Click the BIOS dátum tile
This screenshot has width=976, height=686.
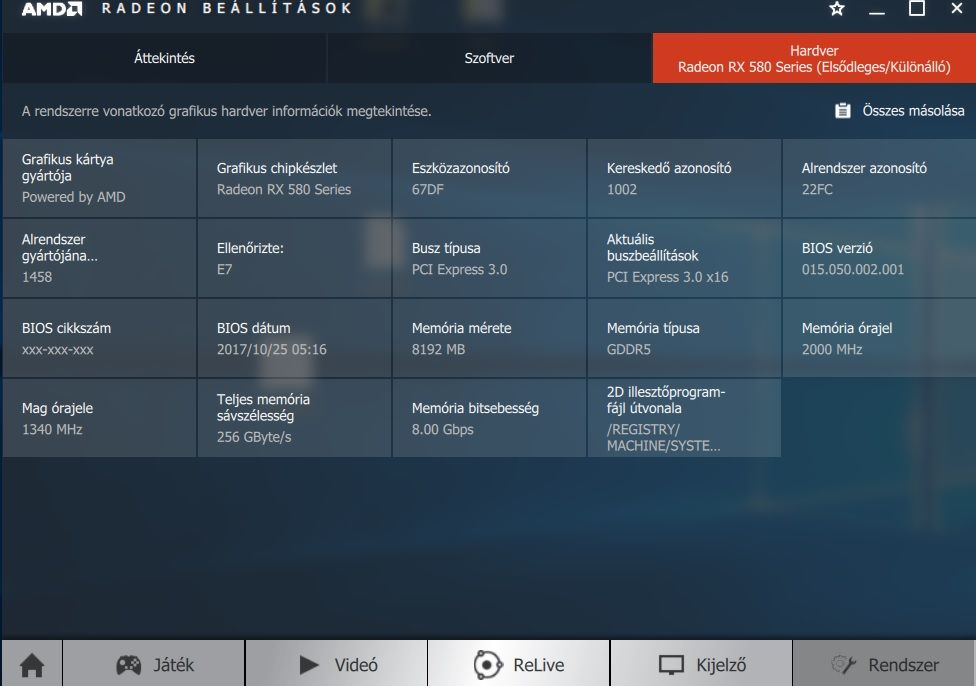point(294,338)
